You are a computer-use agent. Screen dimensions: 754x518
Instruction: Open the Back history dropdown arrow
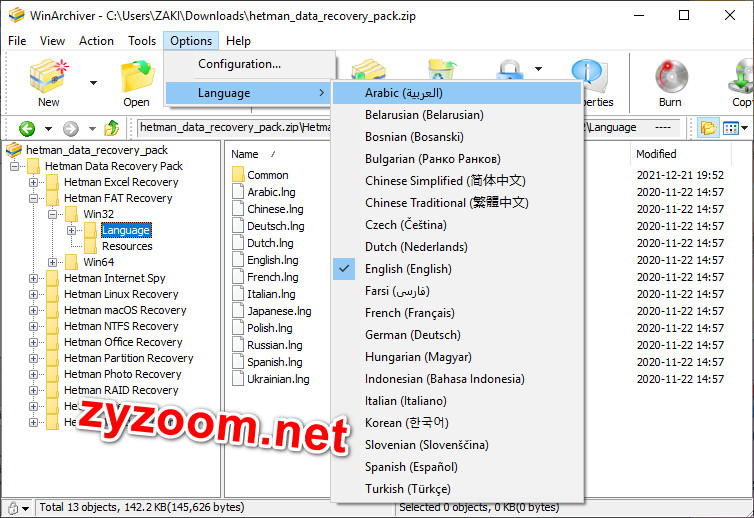tap(49, 128)
